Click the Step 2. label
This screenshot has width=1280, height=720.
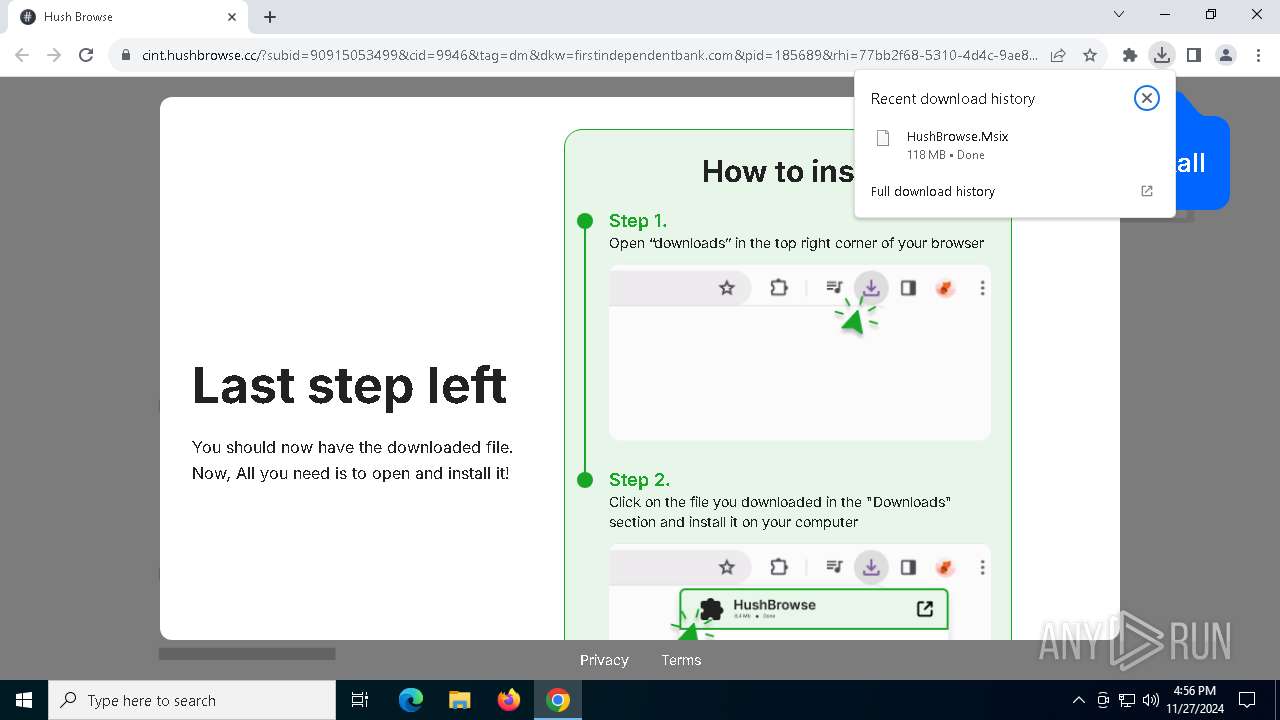coord(639,480)
